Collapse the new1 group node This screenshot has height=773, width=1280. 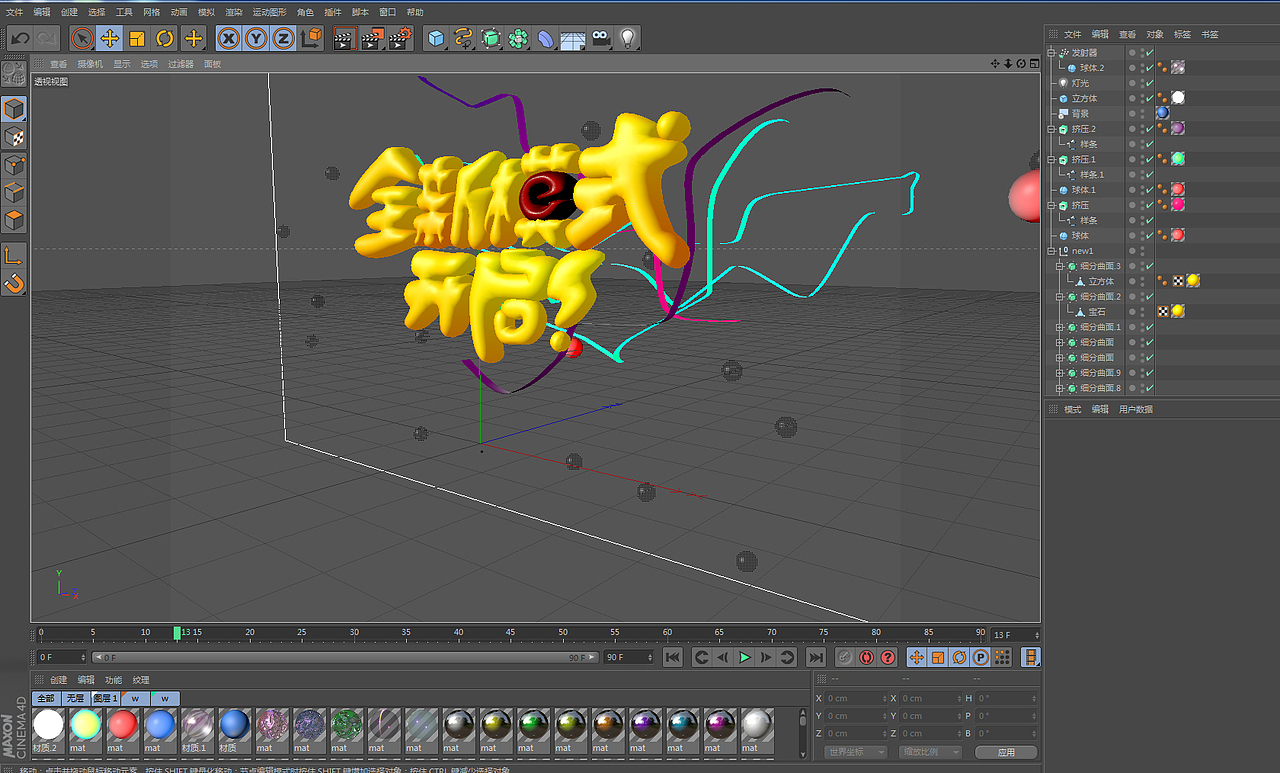1052,251
